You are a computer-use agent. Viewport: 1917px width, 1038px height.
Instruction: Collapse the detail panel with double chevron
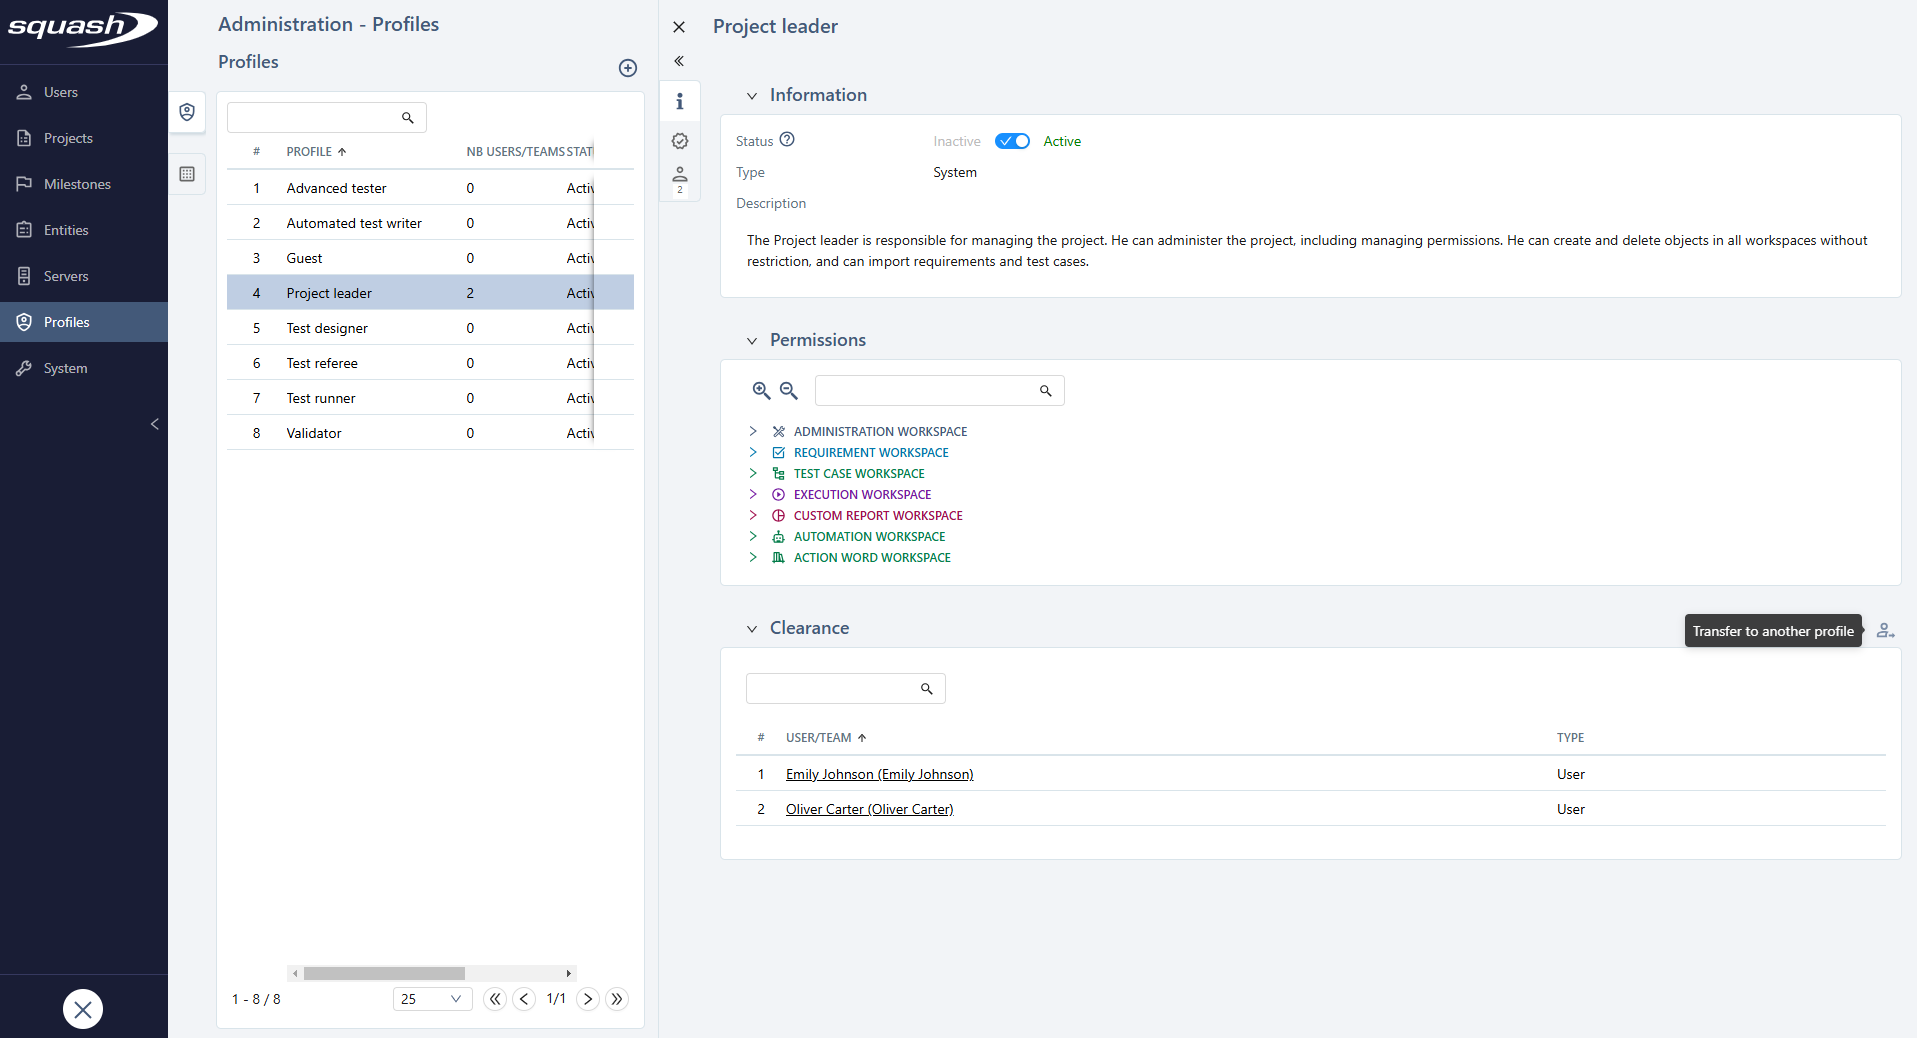click(679, 61)
